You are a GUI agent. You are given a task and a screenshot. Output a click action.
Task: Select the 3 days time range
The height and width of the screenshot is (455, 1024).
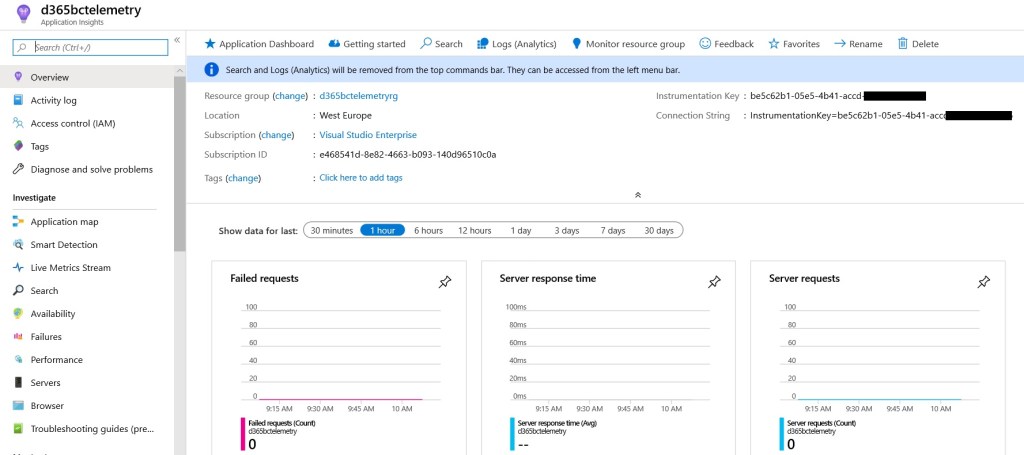click(567, 230)
